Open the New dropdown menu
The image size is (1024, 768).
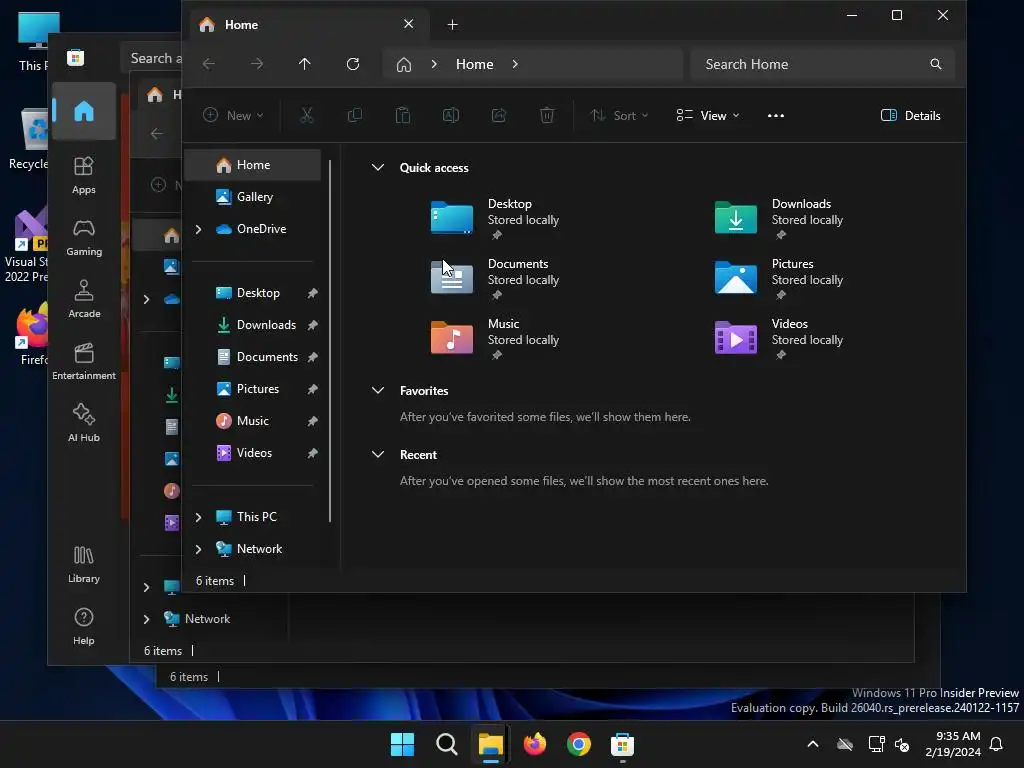pos(233,116)
